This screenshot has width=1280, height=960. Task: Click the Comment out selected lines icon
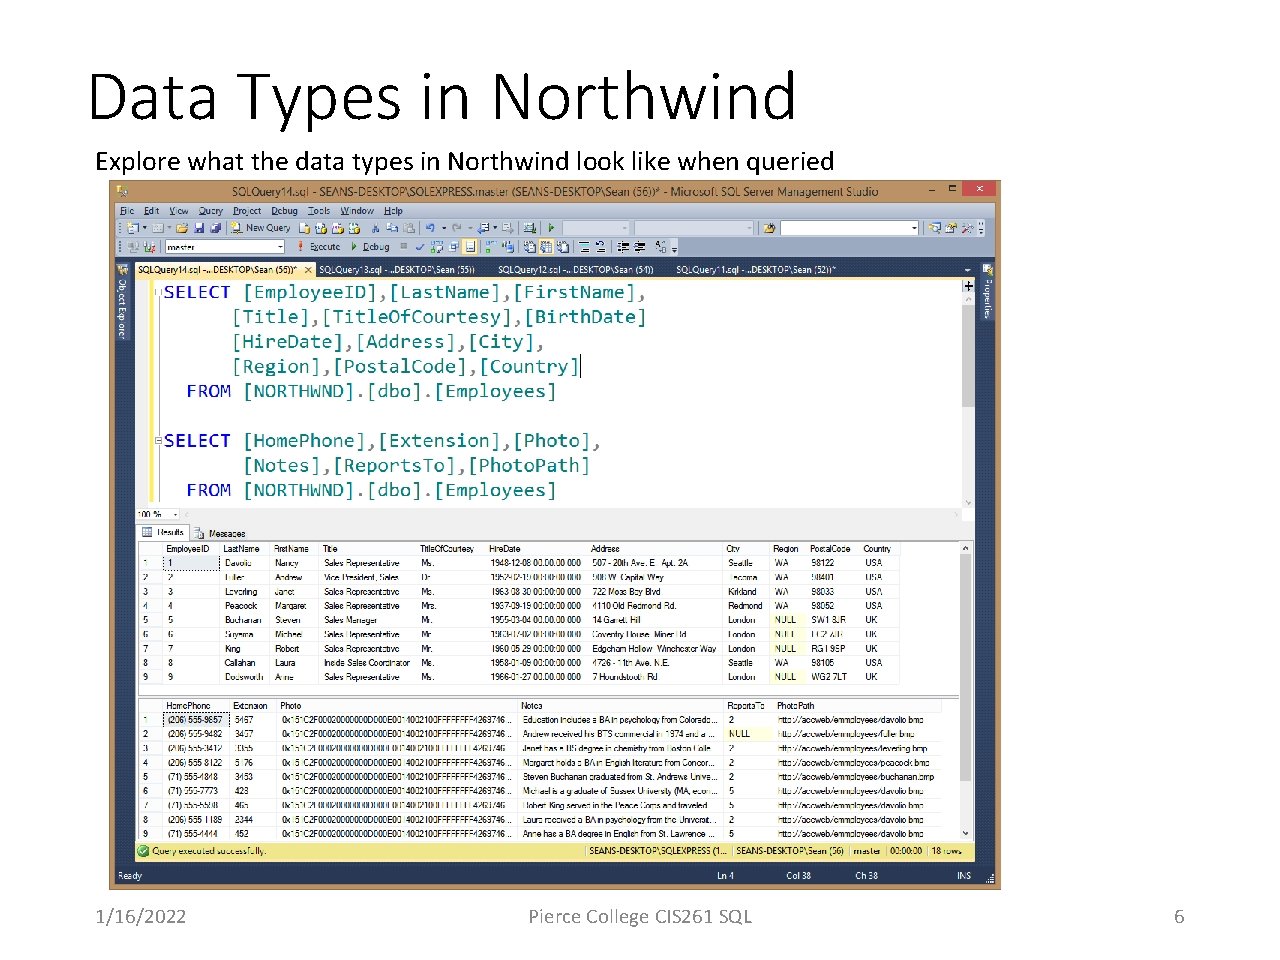[584, 247]
